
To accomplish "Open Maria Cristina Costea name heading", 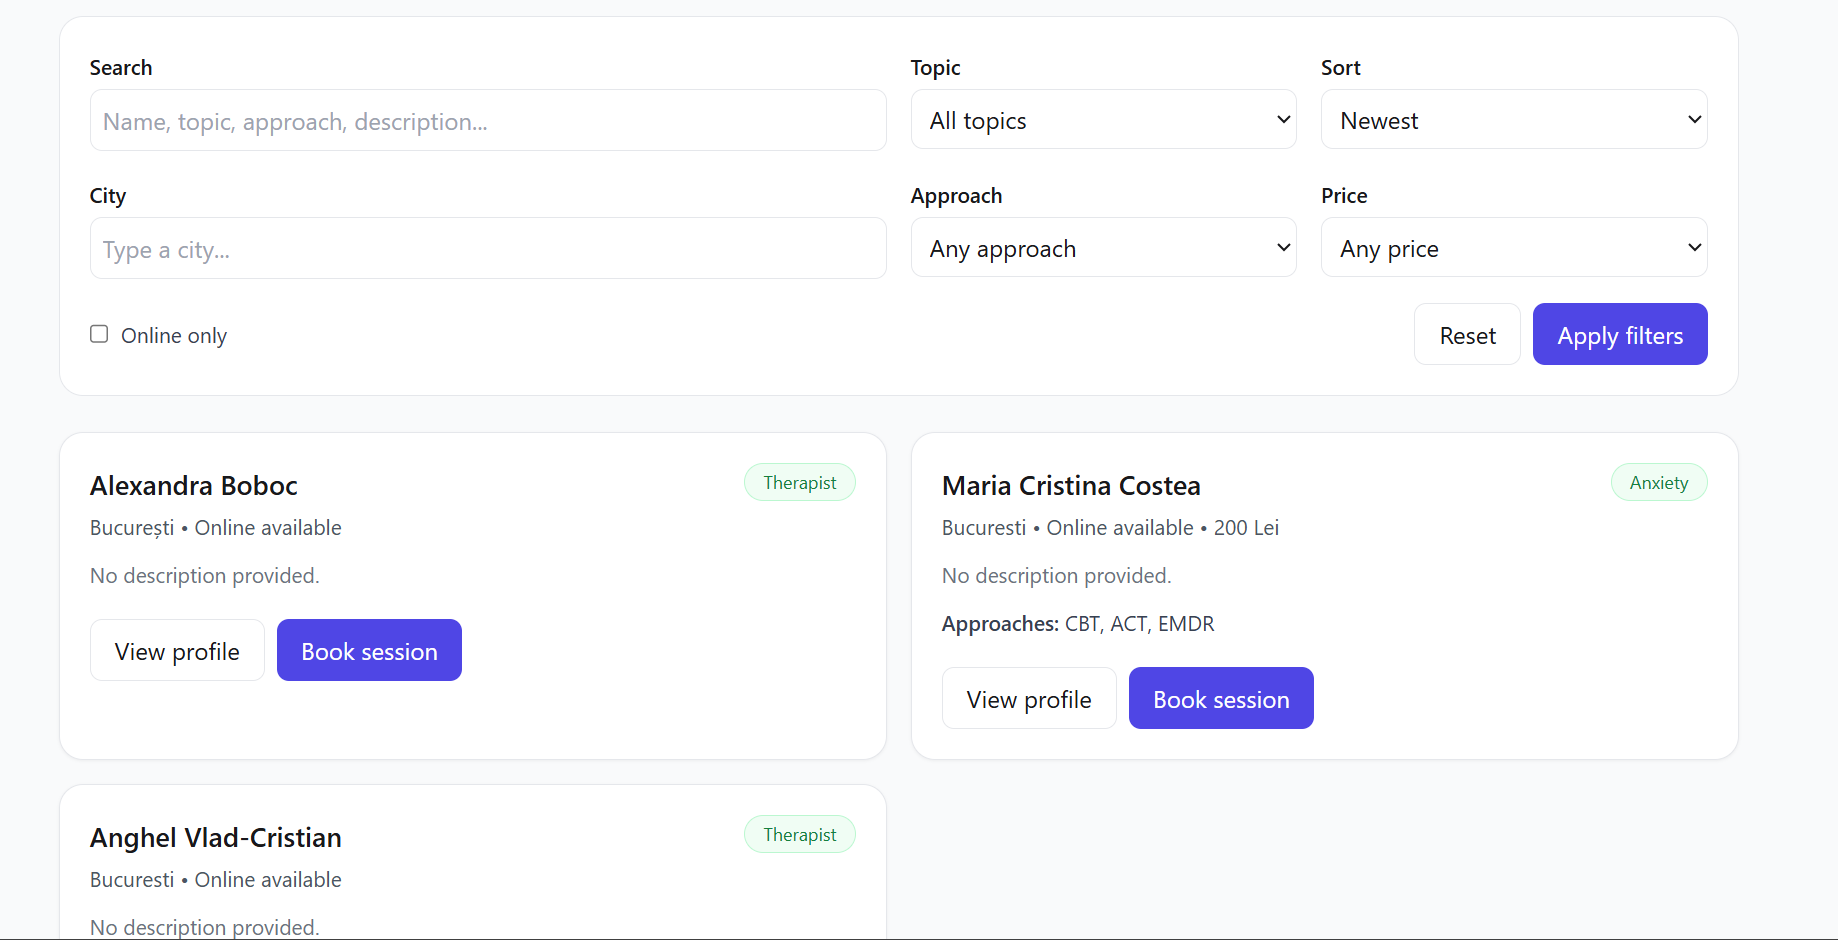I will (x=1070, y=486).
